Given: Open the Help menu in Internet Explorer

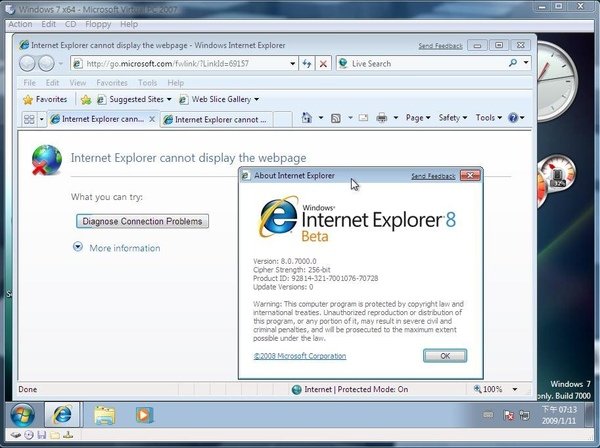Looking at the screenshot, I should coord(176,83).
